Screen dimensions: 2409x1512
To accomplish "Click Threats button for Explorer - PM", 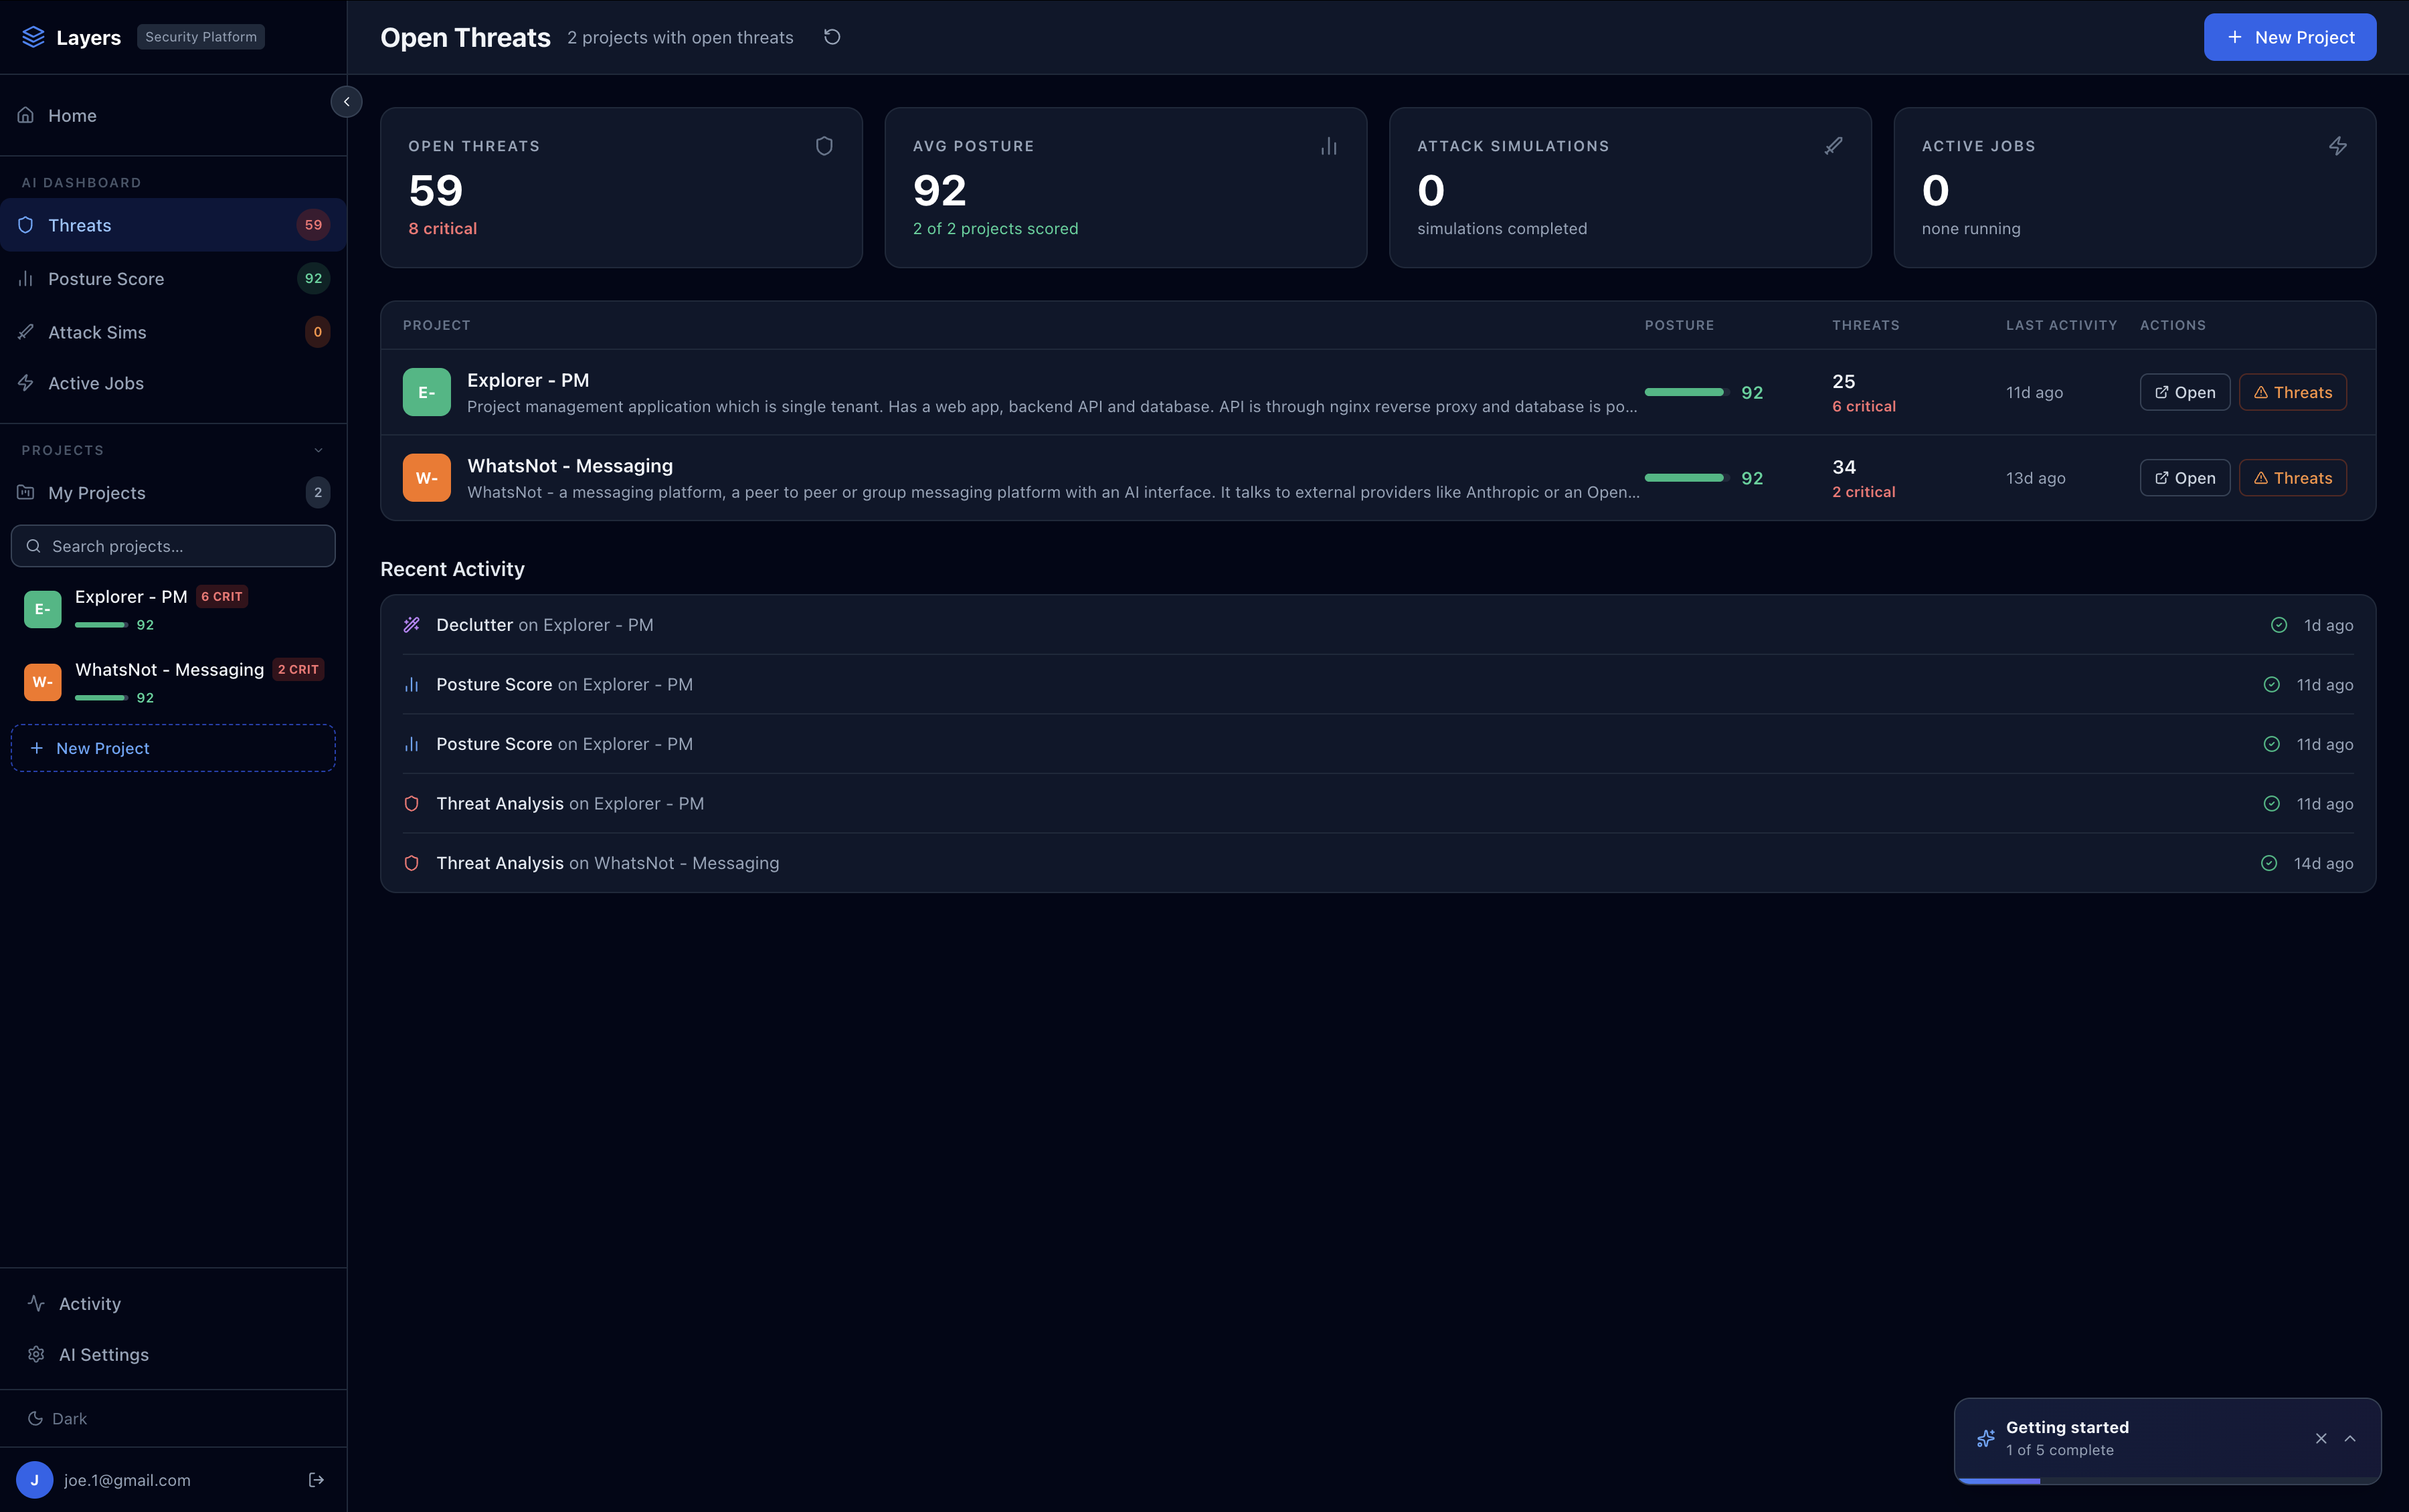I will tap(2293, 392).
